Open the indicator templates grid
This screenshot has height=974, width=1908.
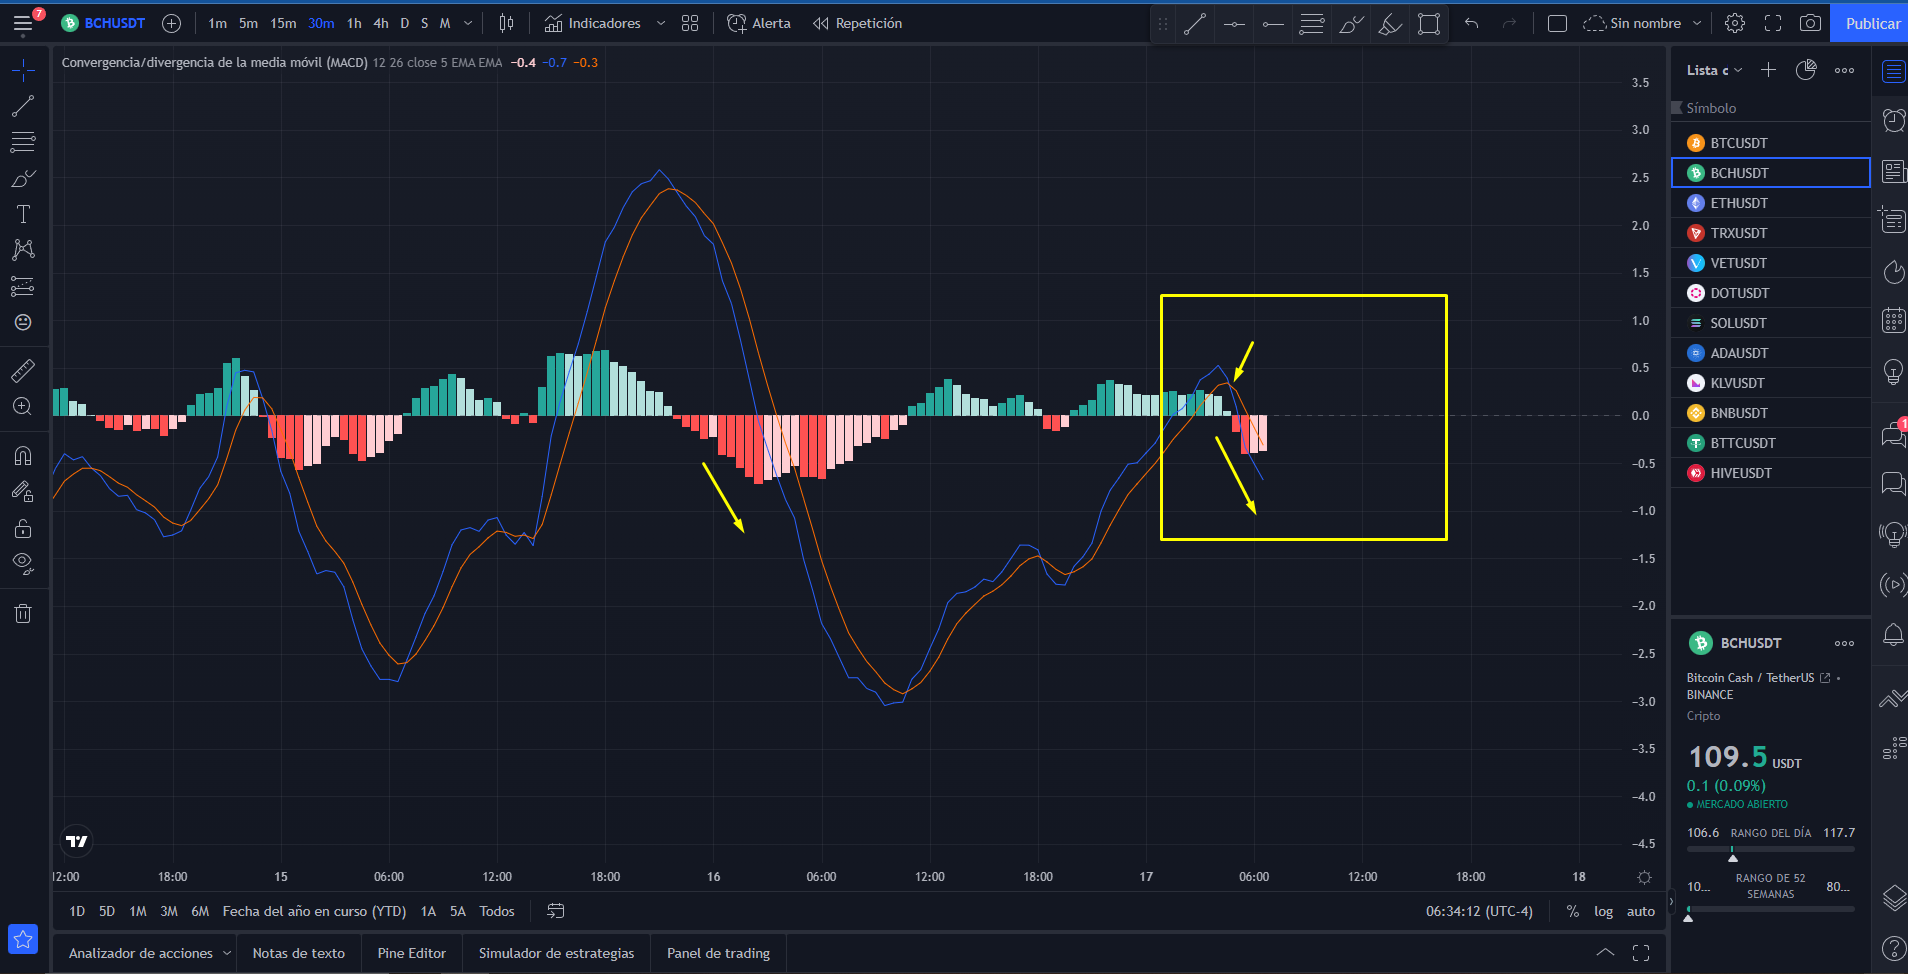tap(690, 23)
